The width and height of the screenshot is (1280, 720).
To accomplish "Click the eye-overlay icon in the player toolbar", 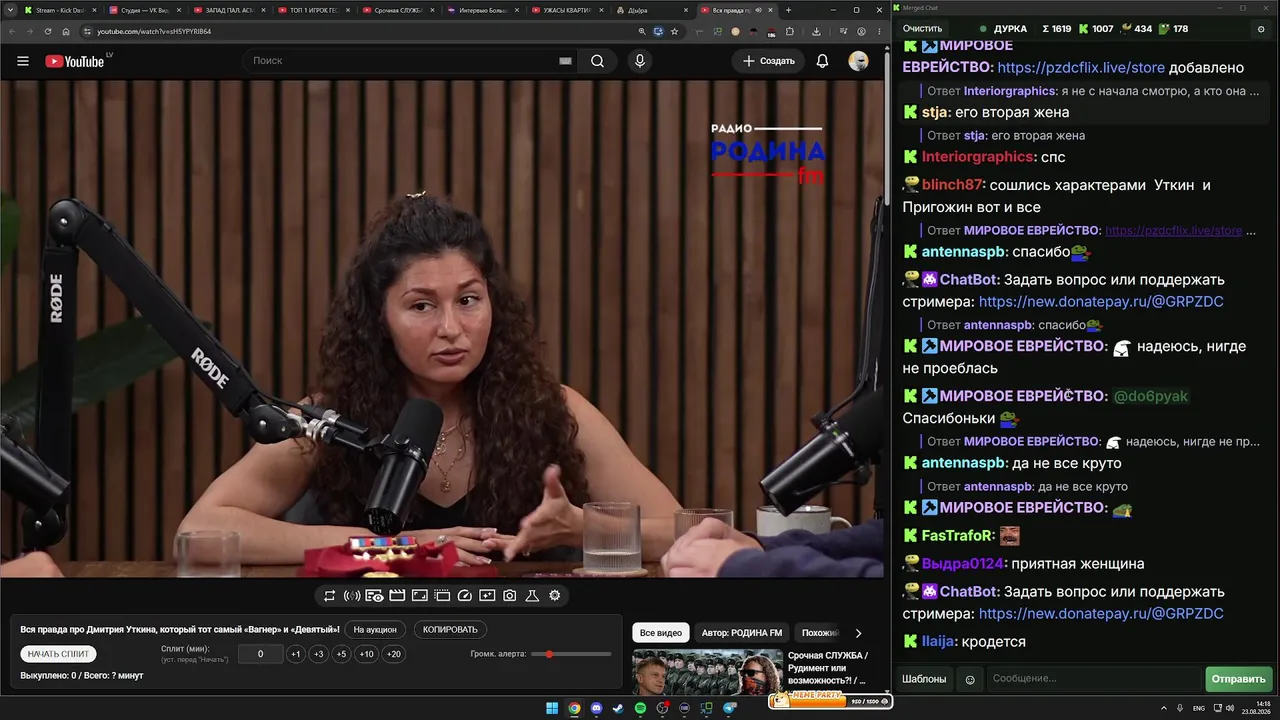I will [x=374, y=596].
